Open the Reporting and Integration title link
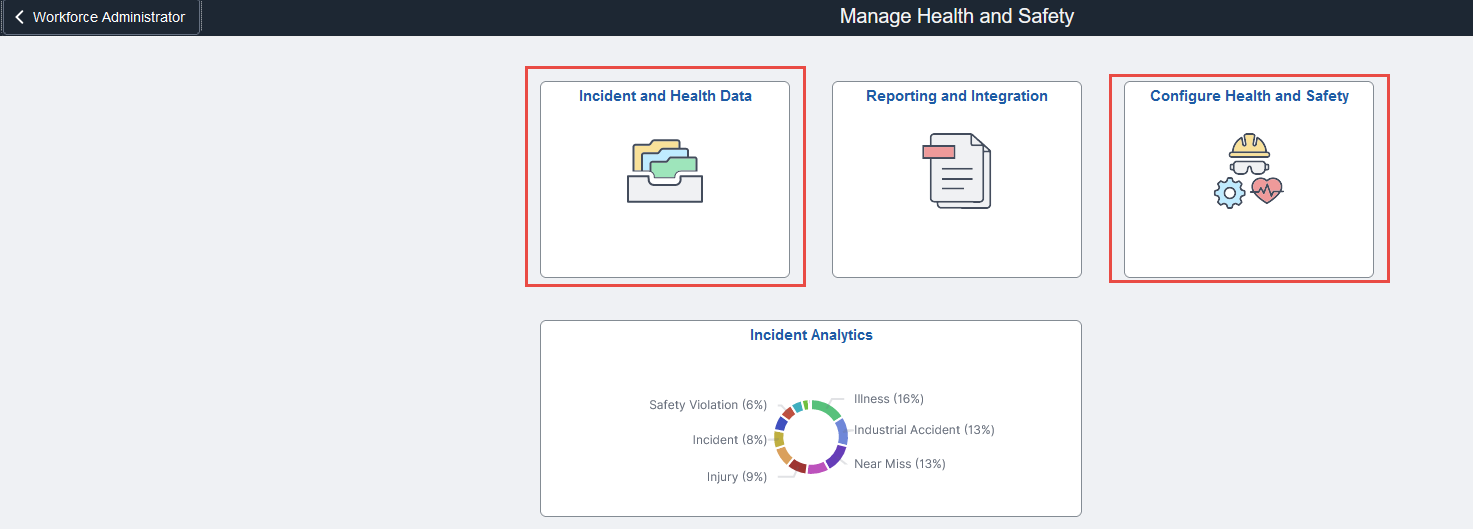1473x529 pixels. click(x=956, y=96)
